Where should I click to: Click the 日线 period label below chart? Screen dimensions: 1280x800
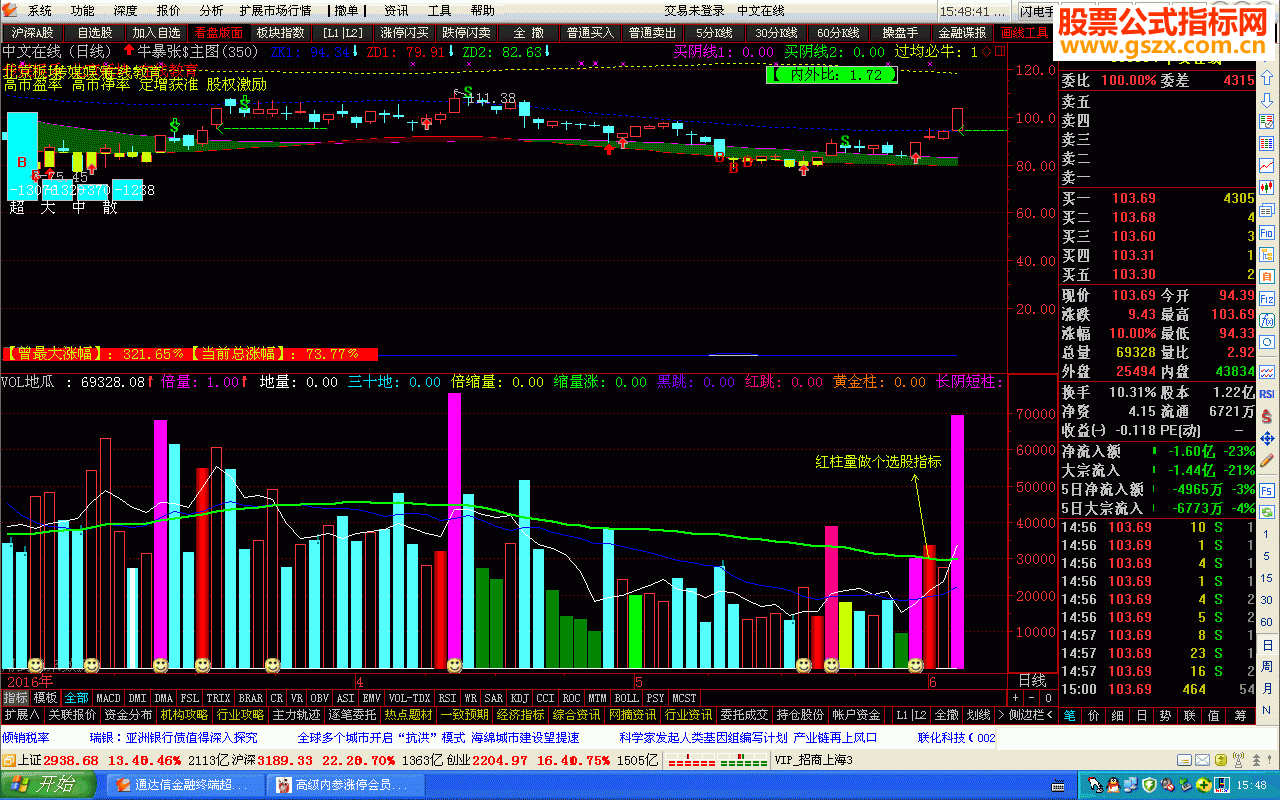click(1031, 680)
